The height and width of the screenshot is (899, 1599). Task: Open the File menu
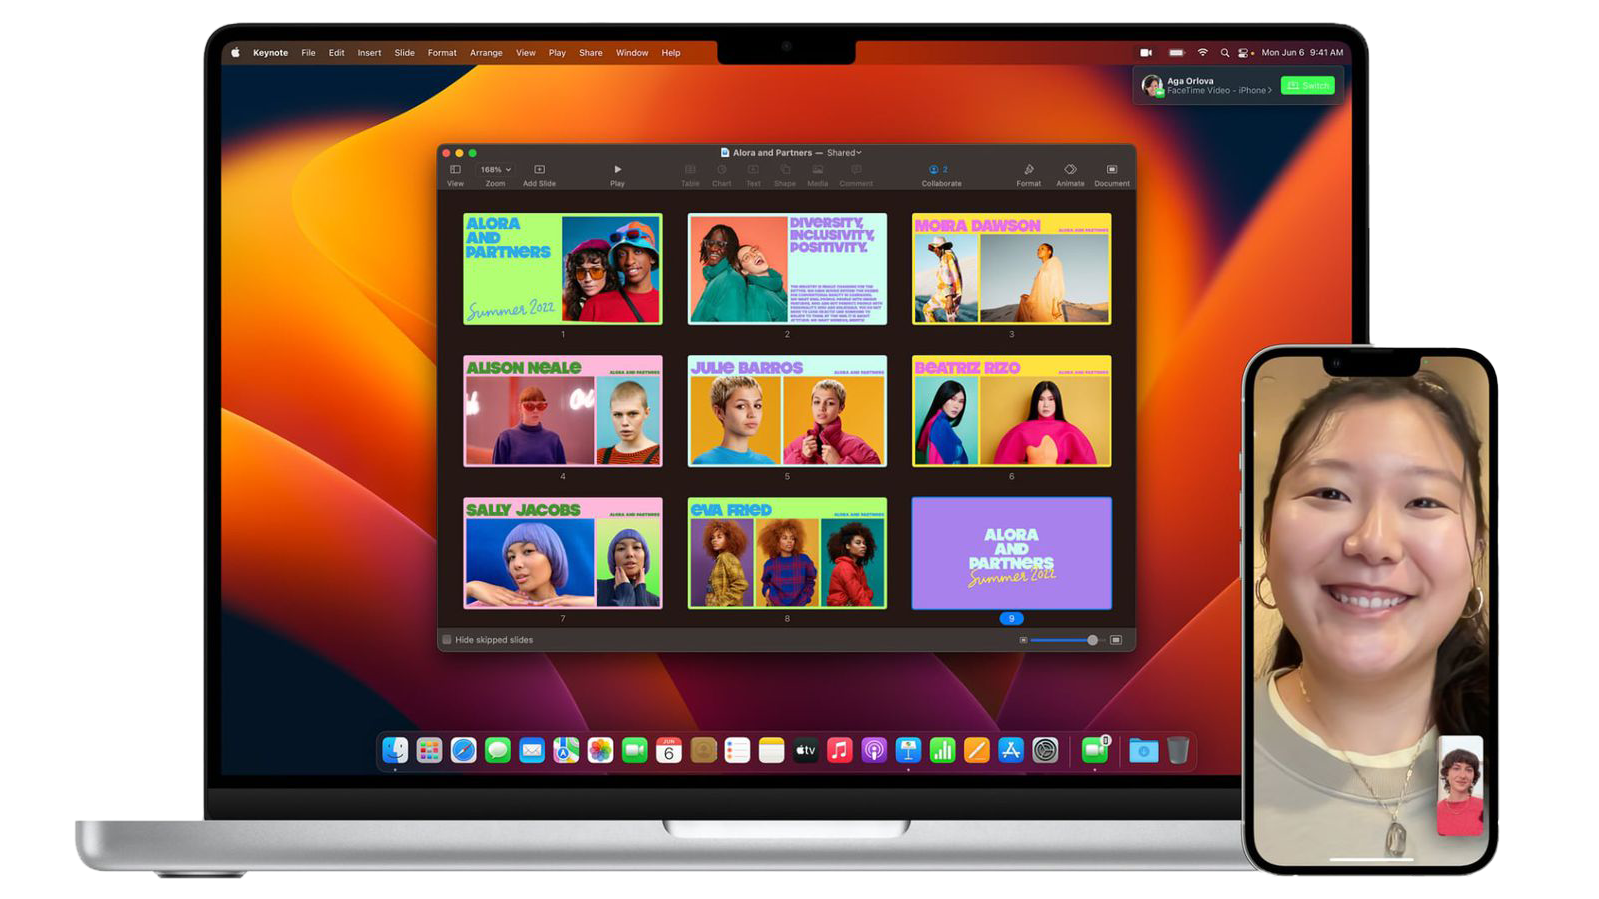(308, 53)
